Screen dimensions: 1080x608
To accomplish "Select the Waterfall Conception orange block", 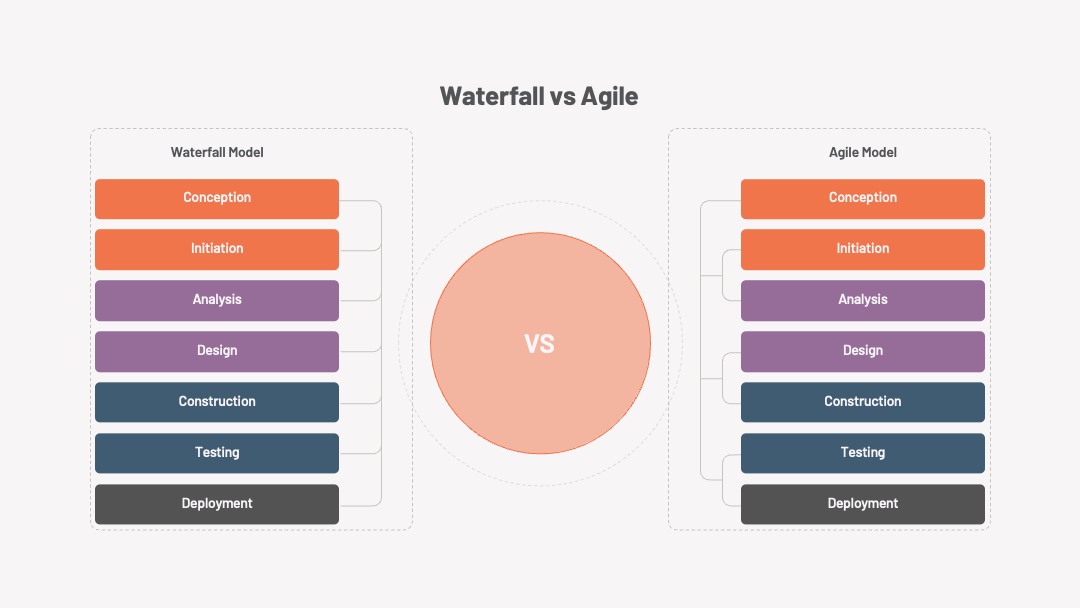I will pos(217,199).
